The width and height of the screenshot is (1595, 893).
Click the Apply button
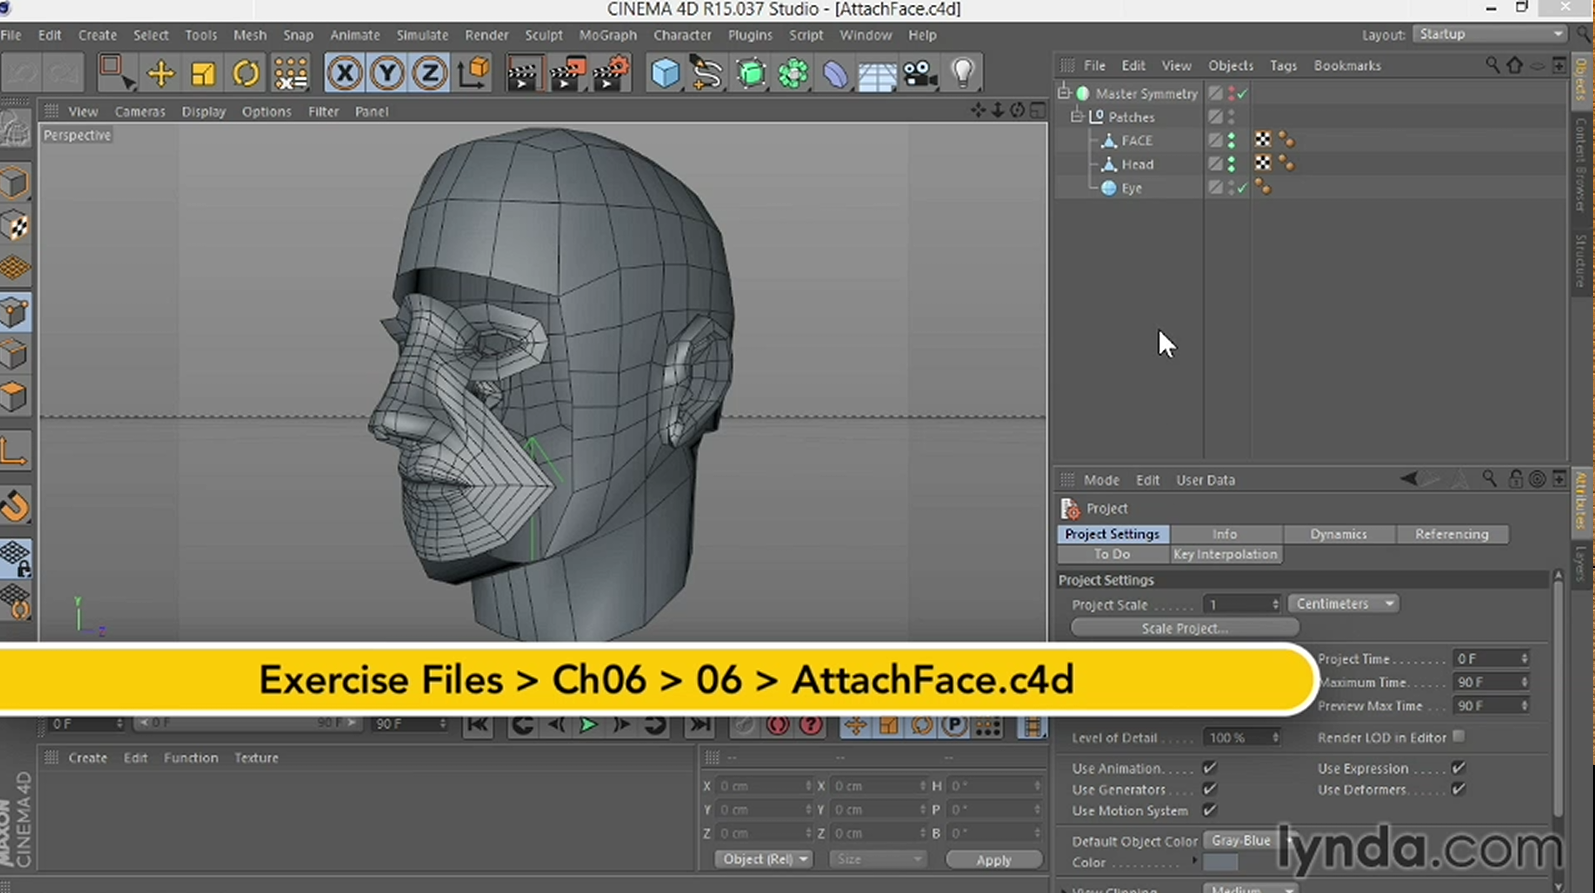pyautogui.click(x=993, y=860)
